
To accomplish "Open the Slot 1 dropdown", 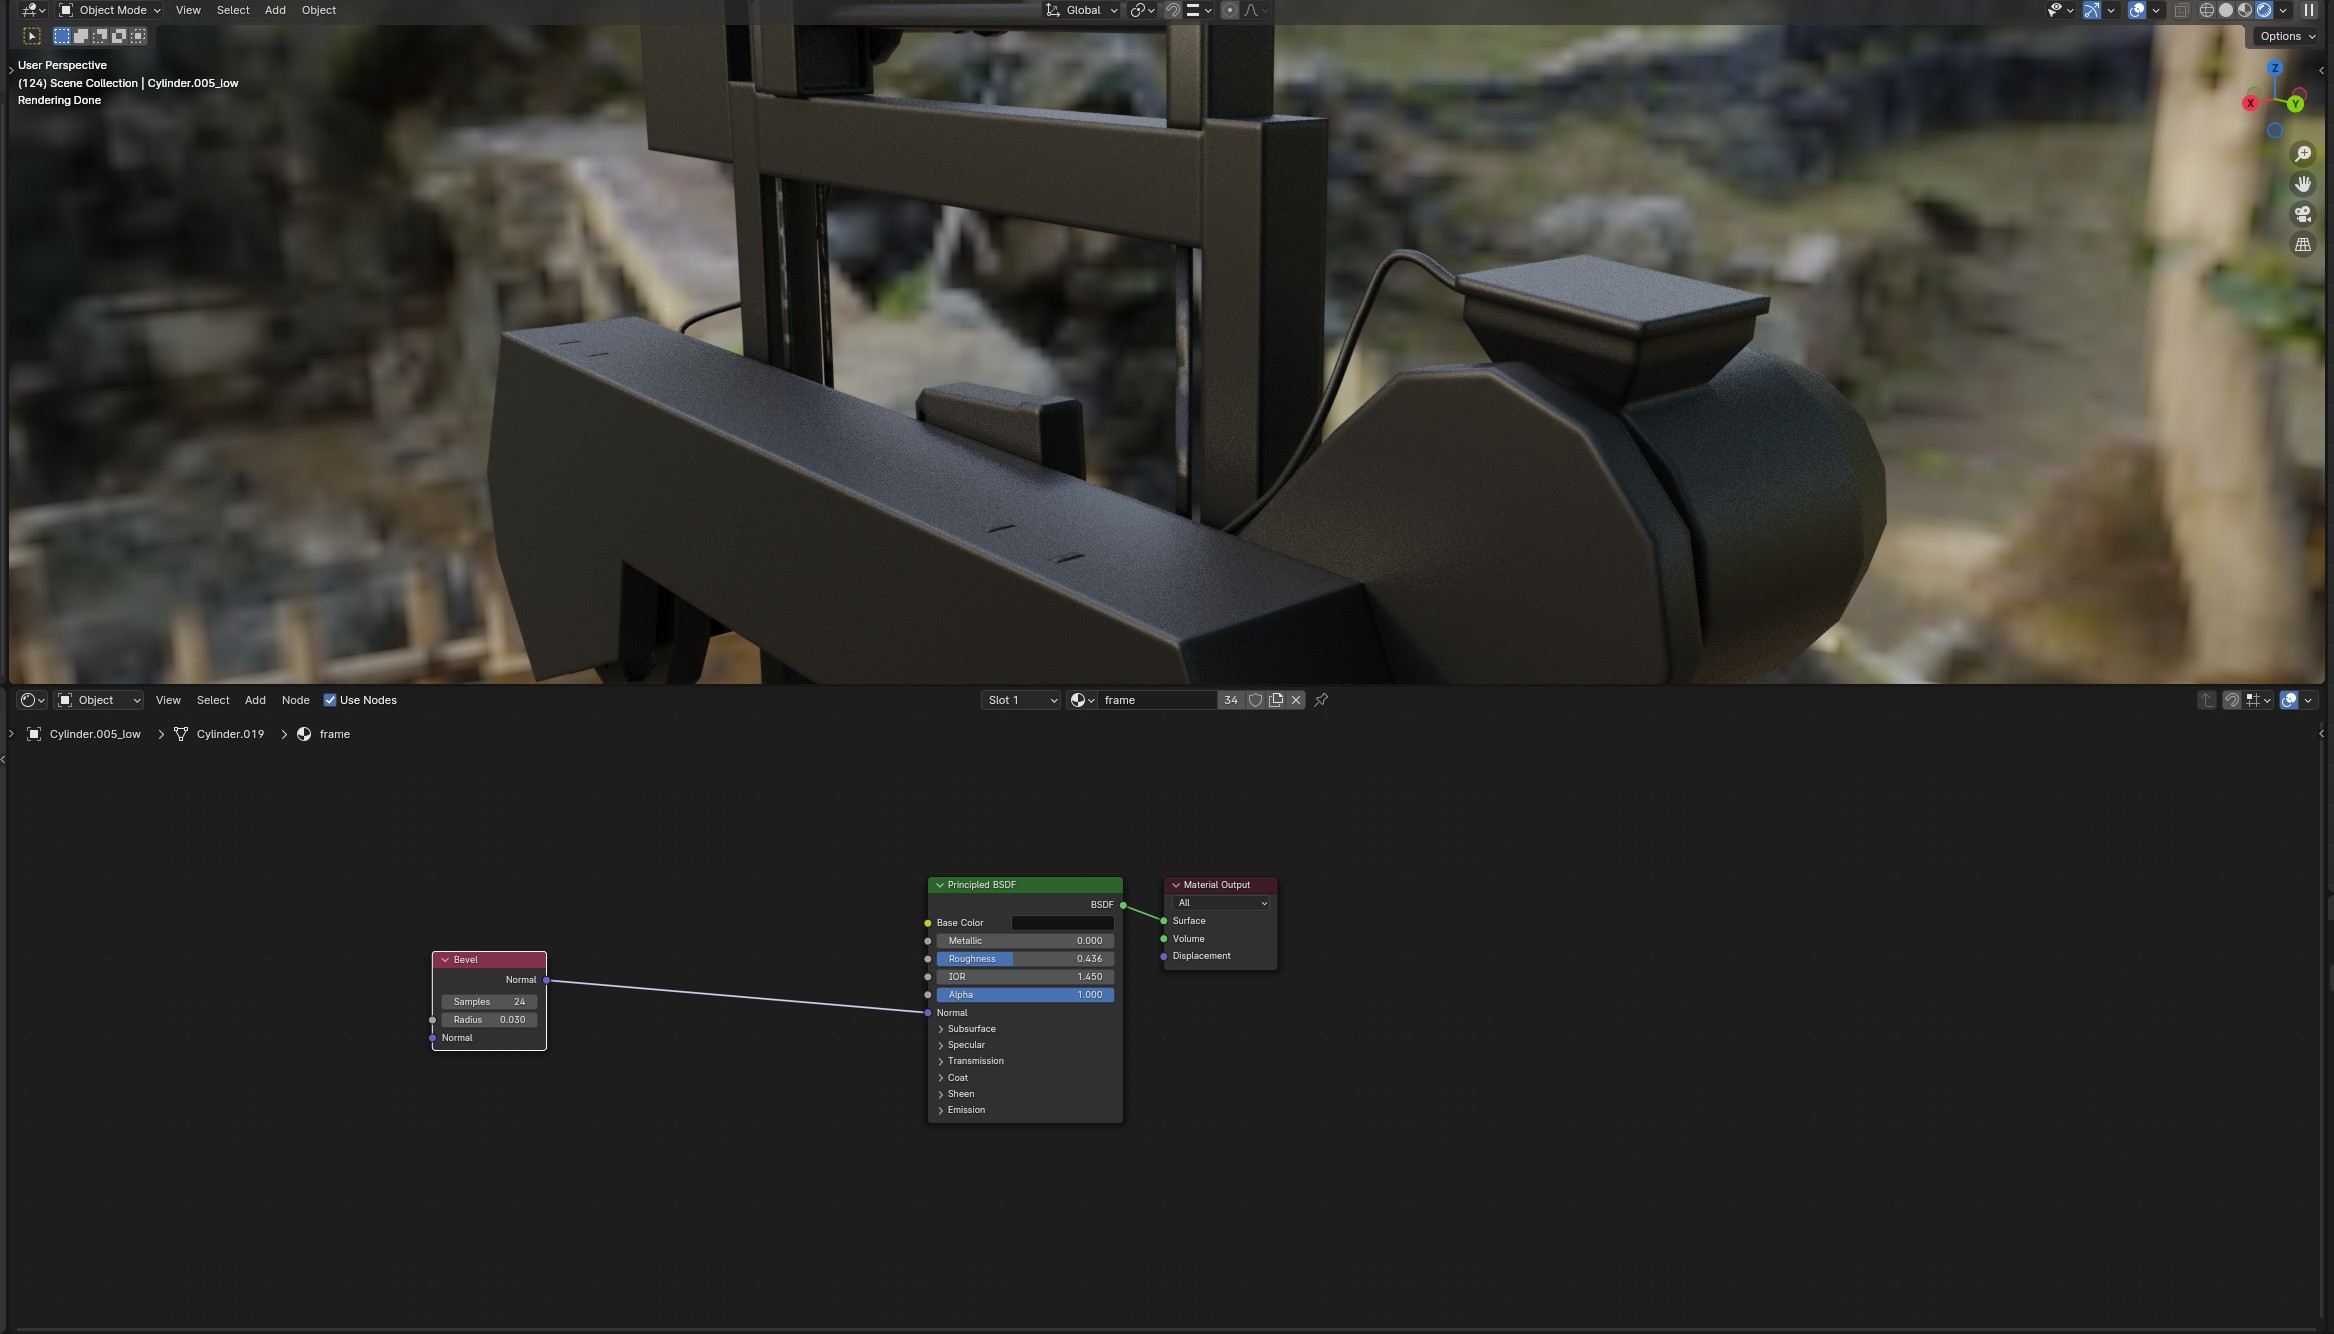I will [1020, 700].
